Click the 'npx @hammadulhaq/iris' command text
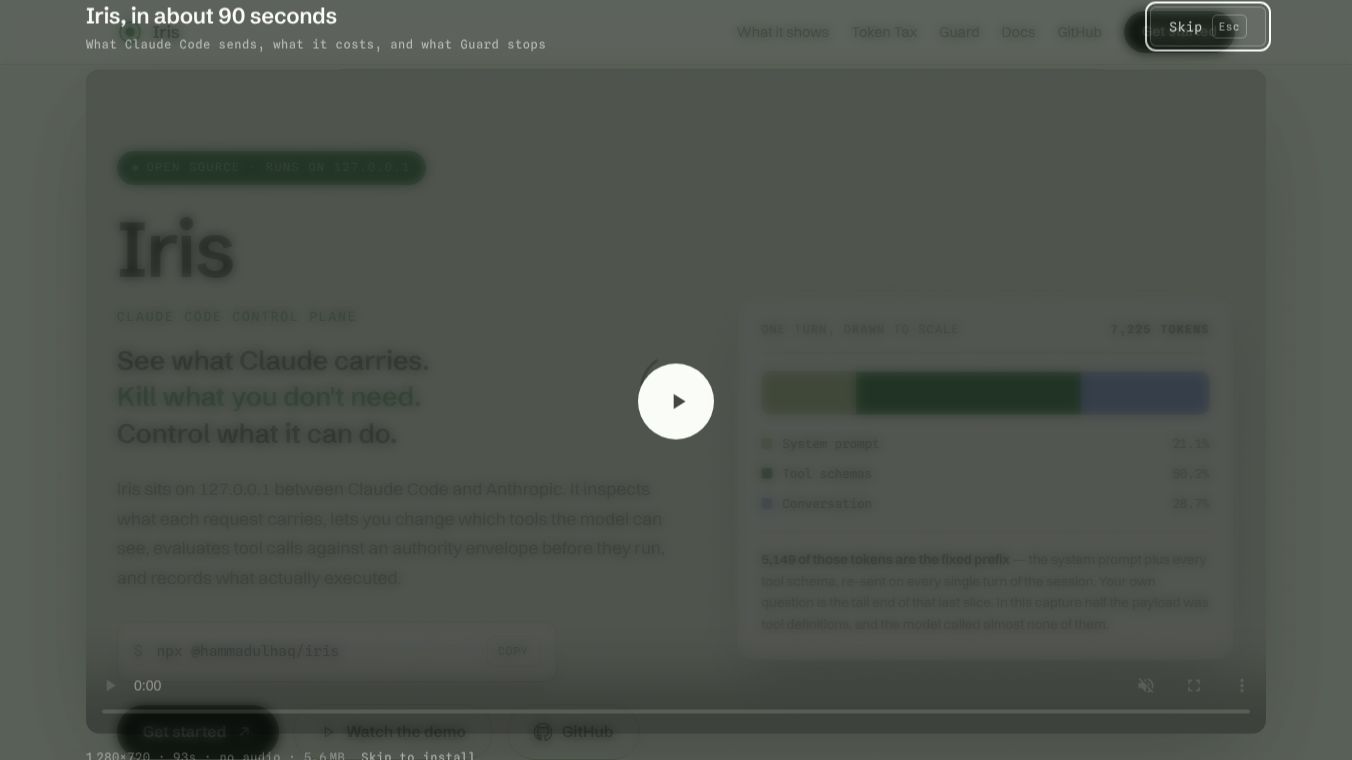The image size is (1352, 760). [247, 651]
